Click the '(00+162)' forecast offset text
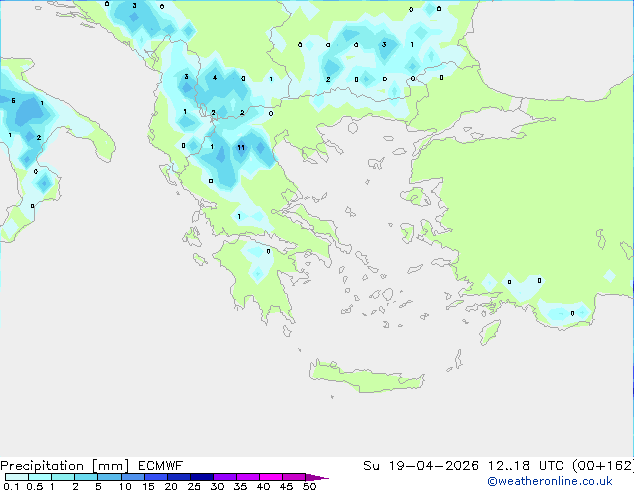 point(603,466)
